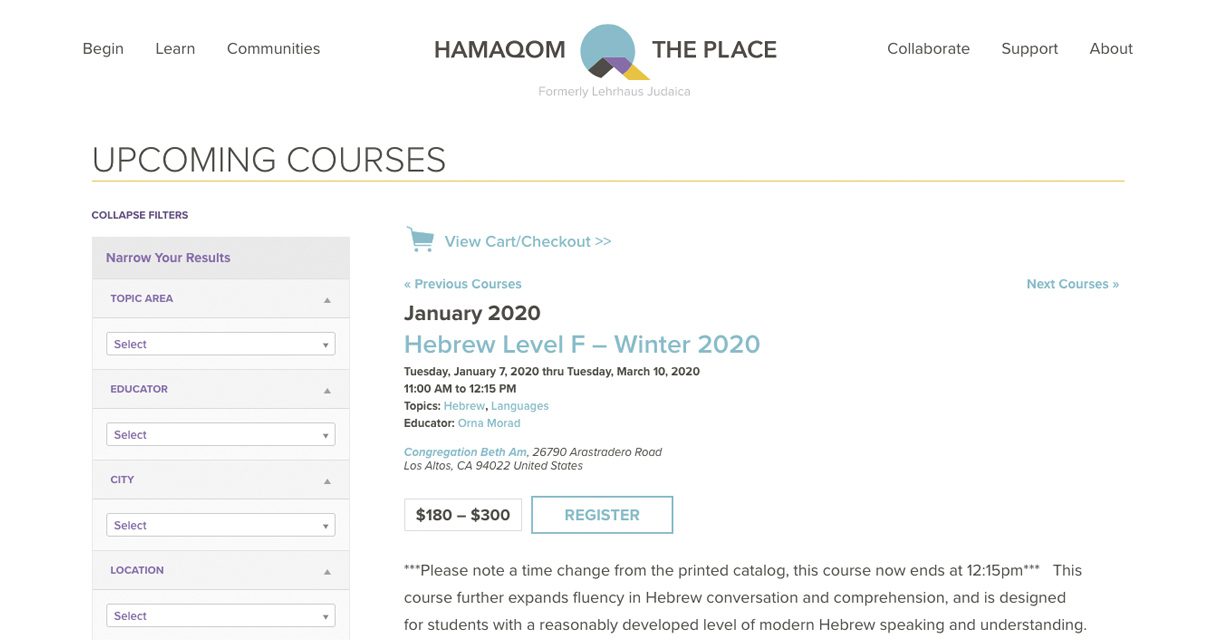Open educator Orna Morad's link
This screenshot has width=1212, height=640.
click(x=489, y=423)
